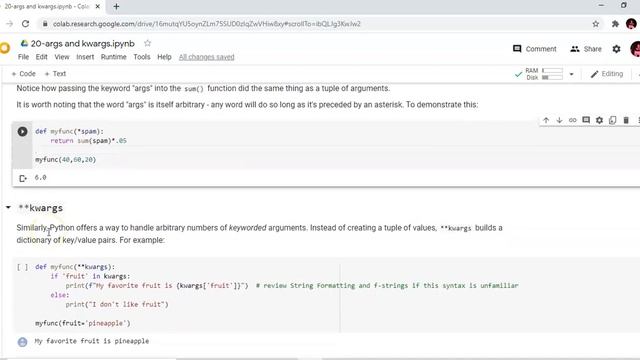Open cell settings gear in cell toolbar
Screen dimensions: 640x360
click(x=599, y=120)
